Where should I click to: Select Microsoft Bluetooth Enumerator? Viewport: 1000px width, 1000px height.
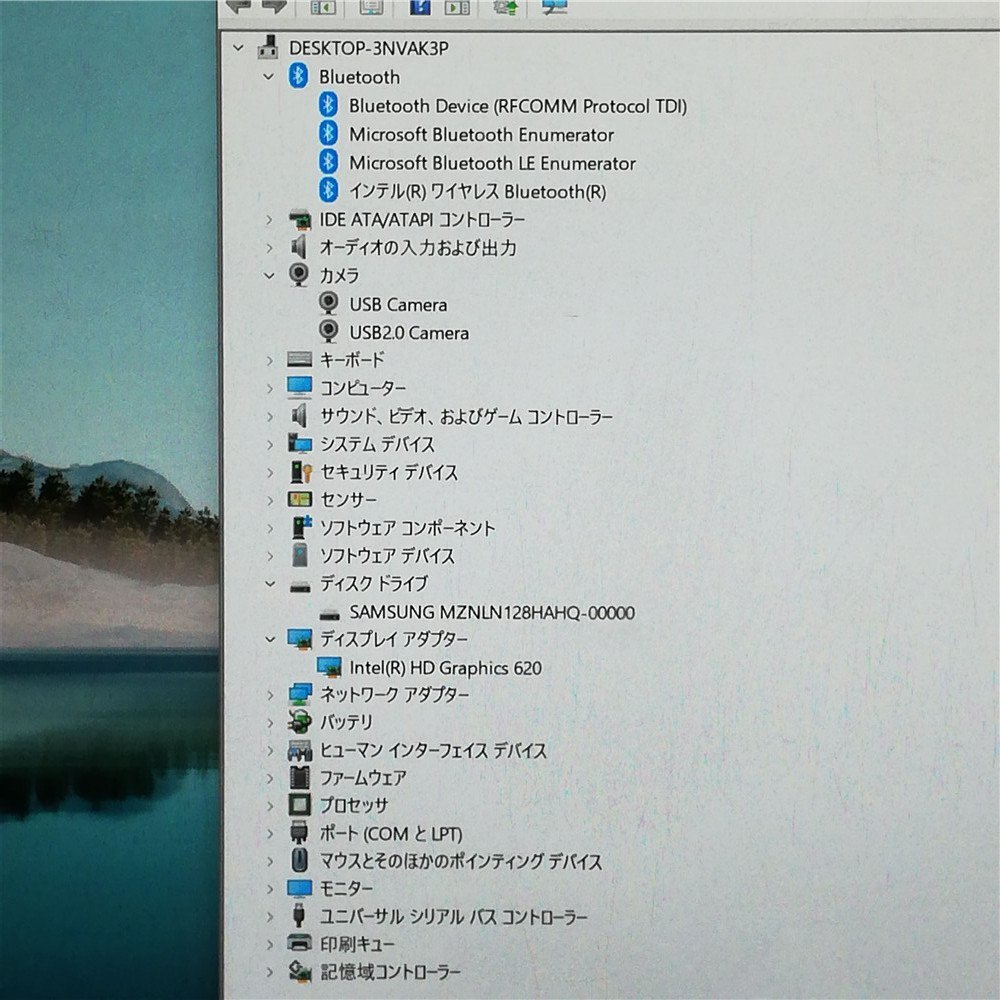pos(481,134)
